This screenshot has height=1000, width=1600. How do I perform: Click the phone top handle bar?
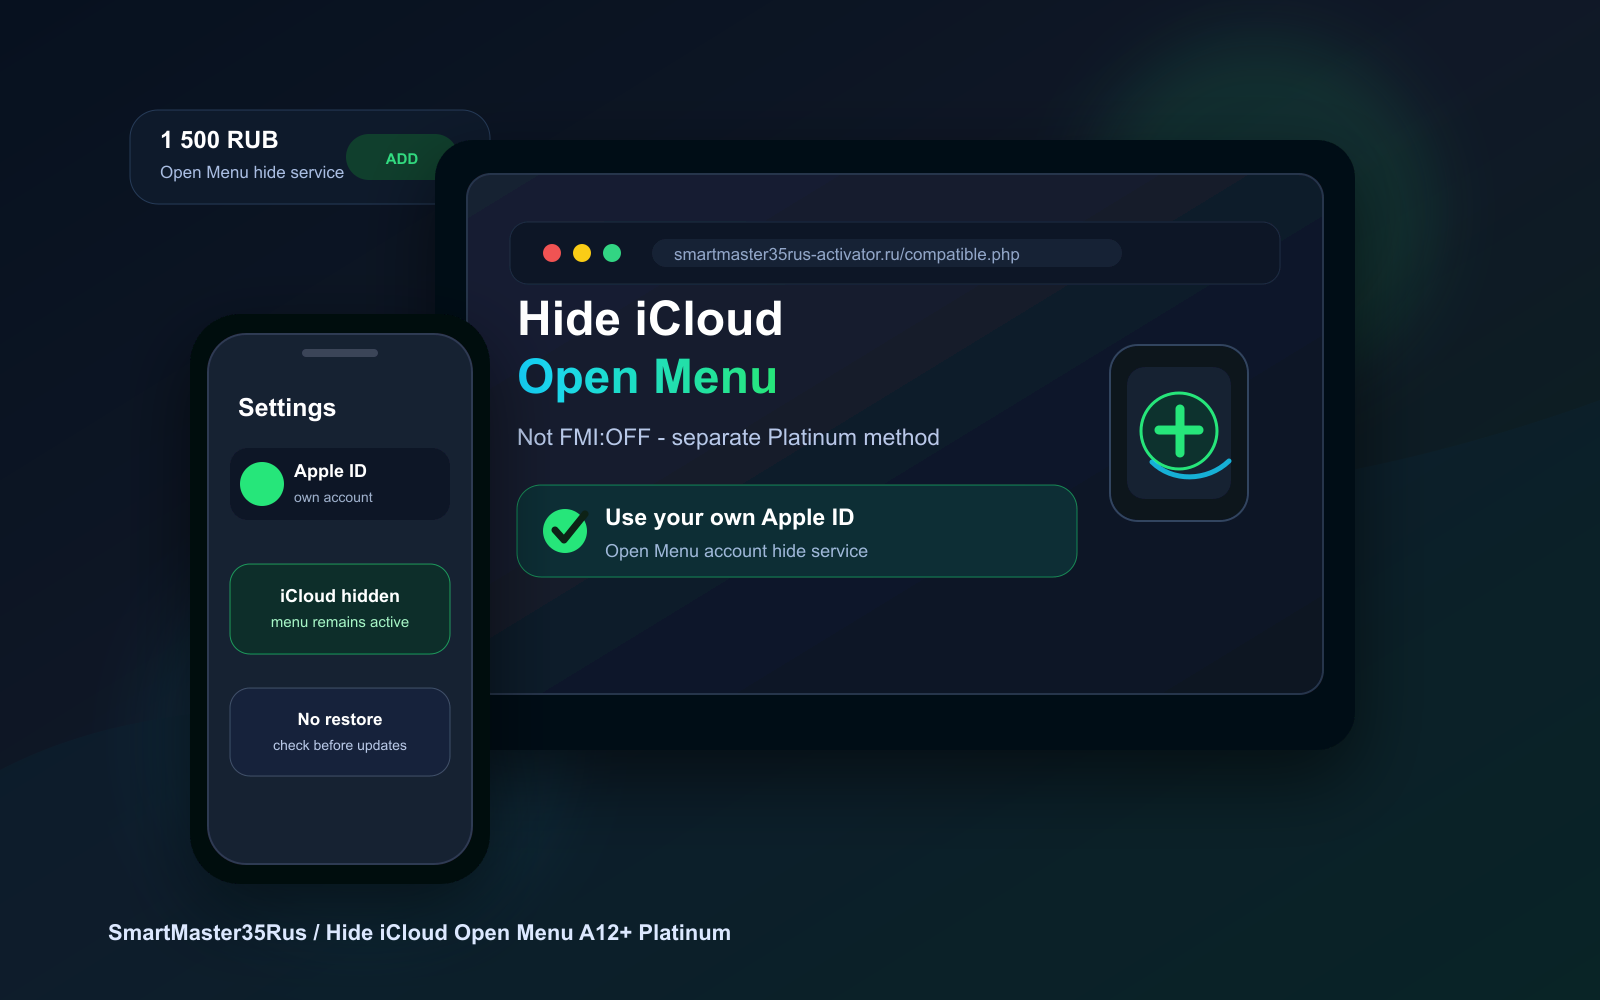340,353
